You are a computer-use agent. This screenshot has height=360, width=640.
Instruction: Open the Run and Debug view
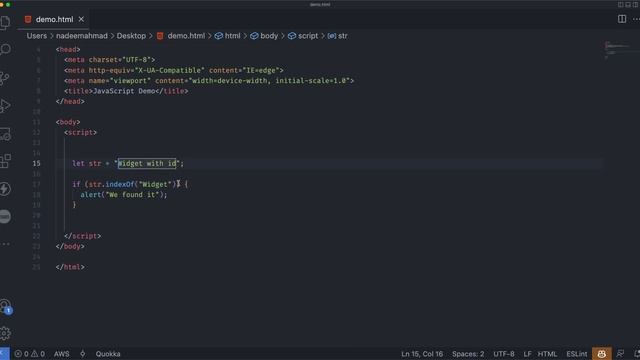pos(5,106)
